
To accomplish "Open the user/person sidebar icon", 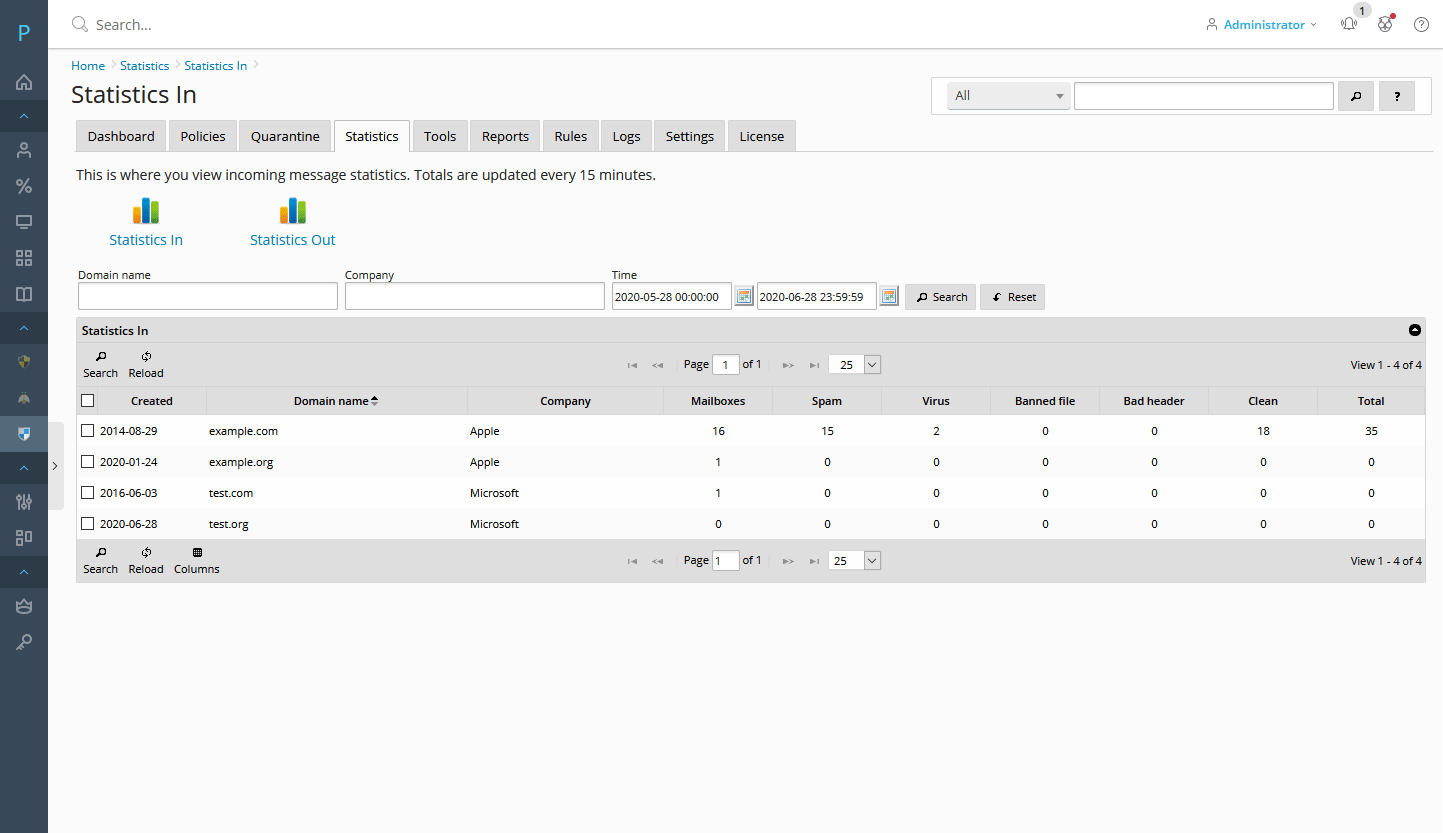I will pos(24,150).
